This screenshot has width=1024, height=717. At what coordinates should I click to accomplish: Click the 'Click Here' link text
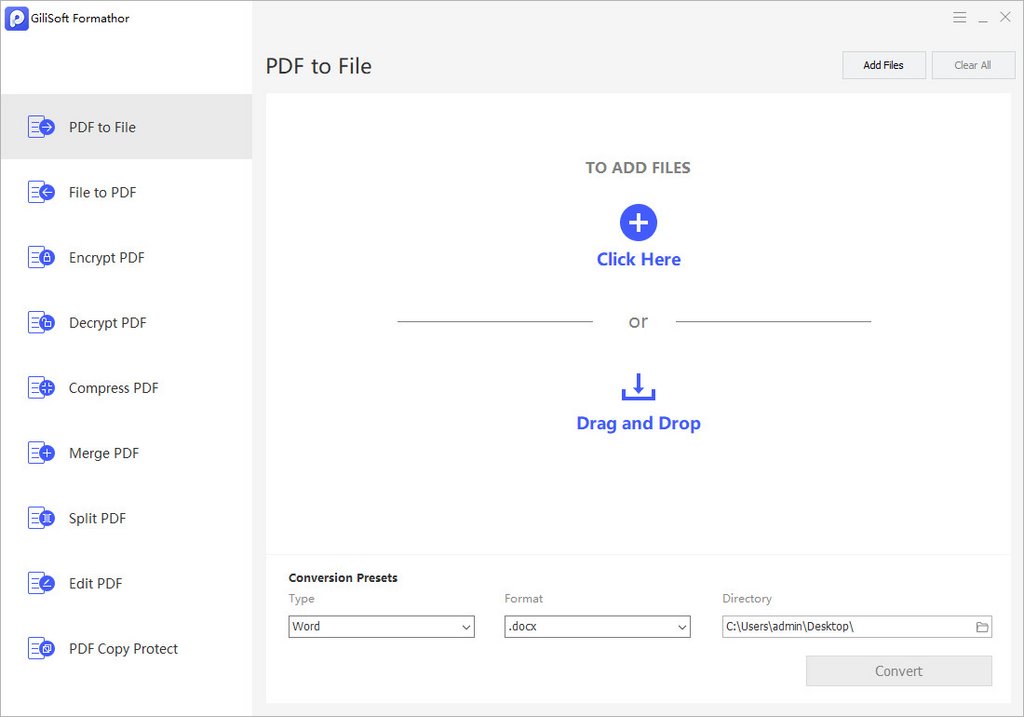coord(638,259)
